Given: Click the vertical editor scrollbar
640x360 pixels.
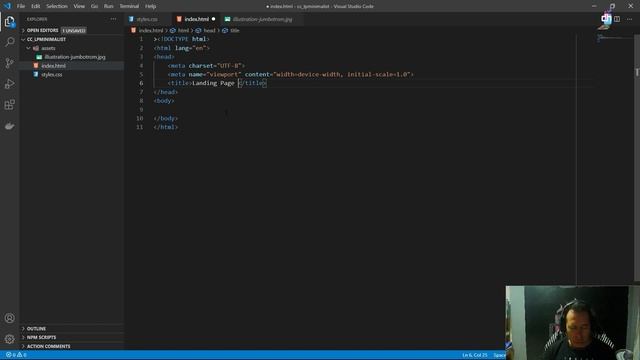Looking at the screenshot, I should [637, 157].
